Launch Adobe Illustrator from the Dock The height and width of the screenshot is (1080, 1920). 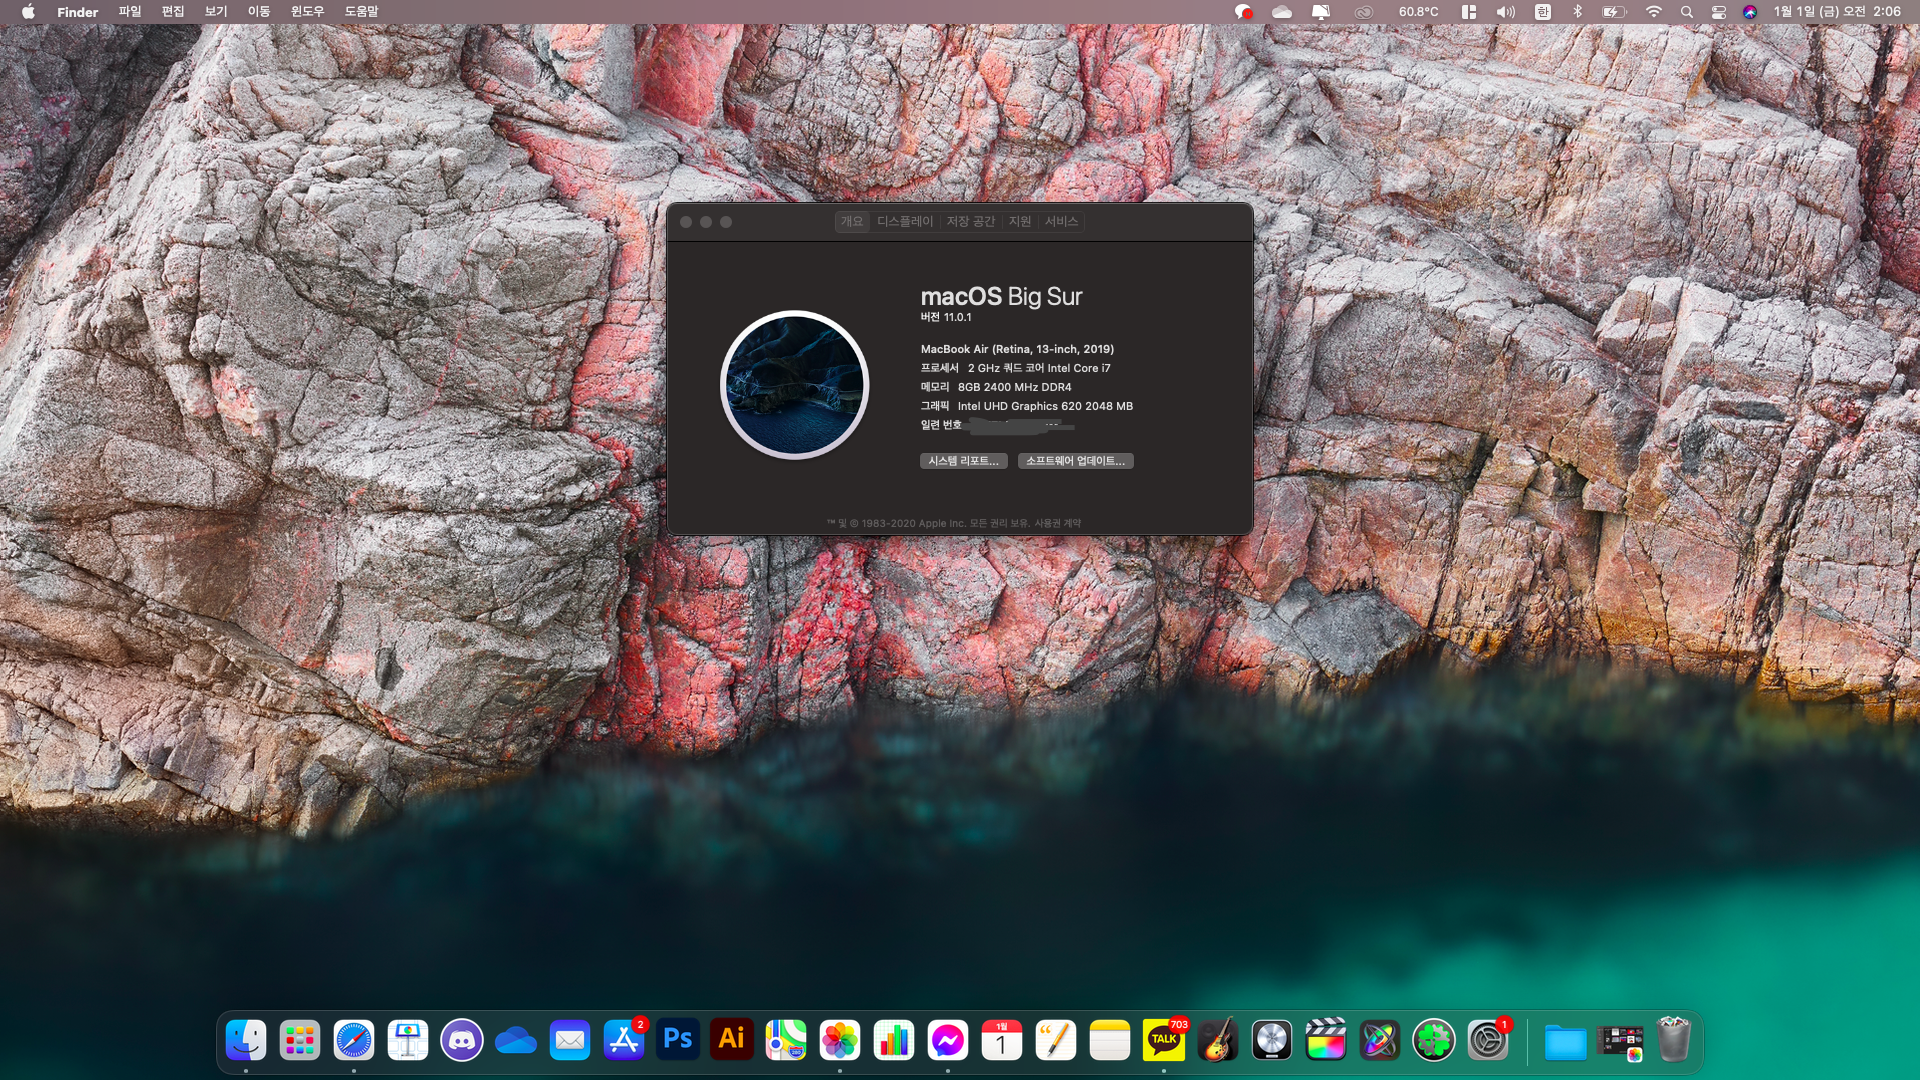[732, 1040]
